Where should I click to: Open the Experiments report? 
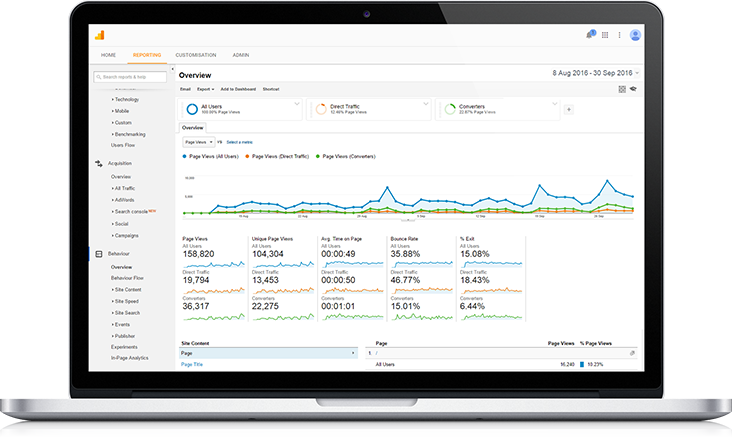[x=124, y=347]
